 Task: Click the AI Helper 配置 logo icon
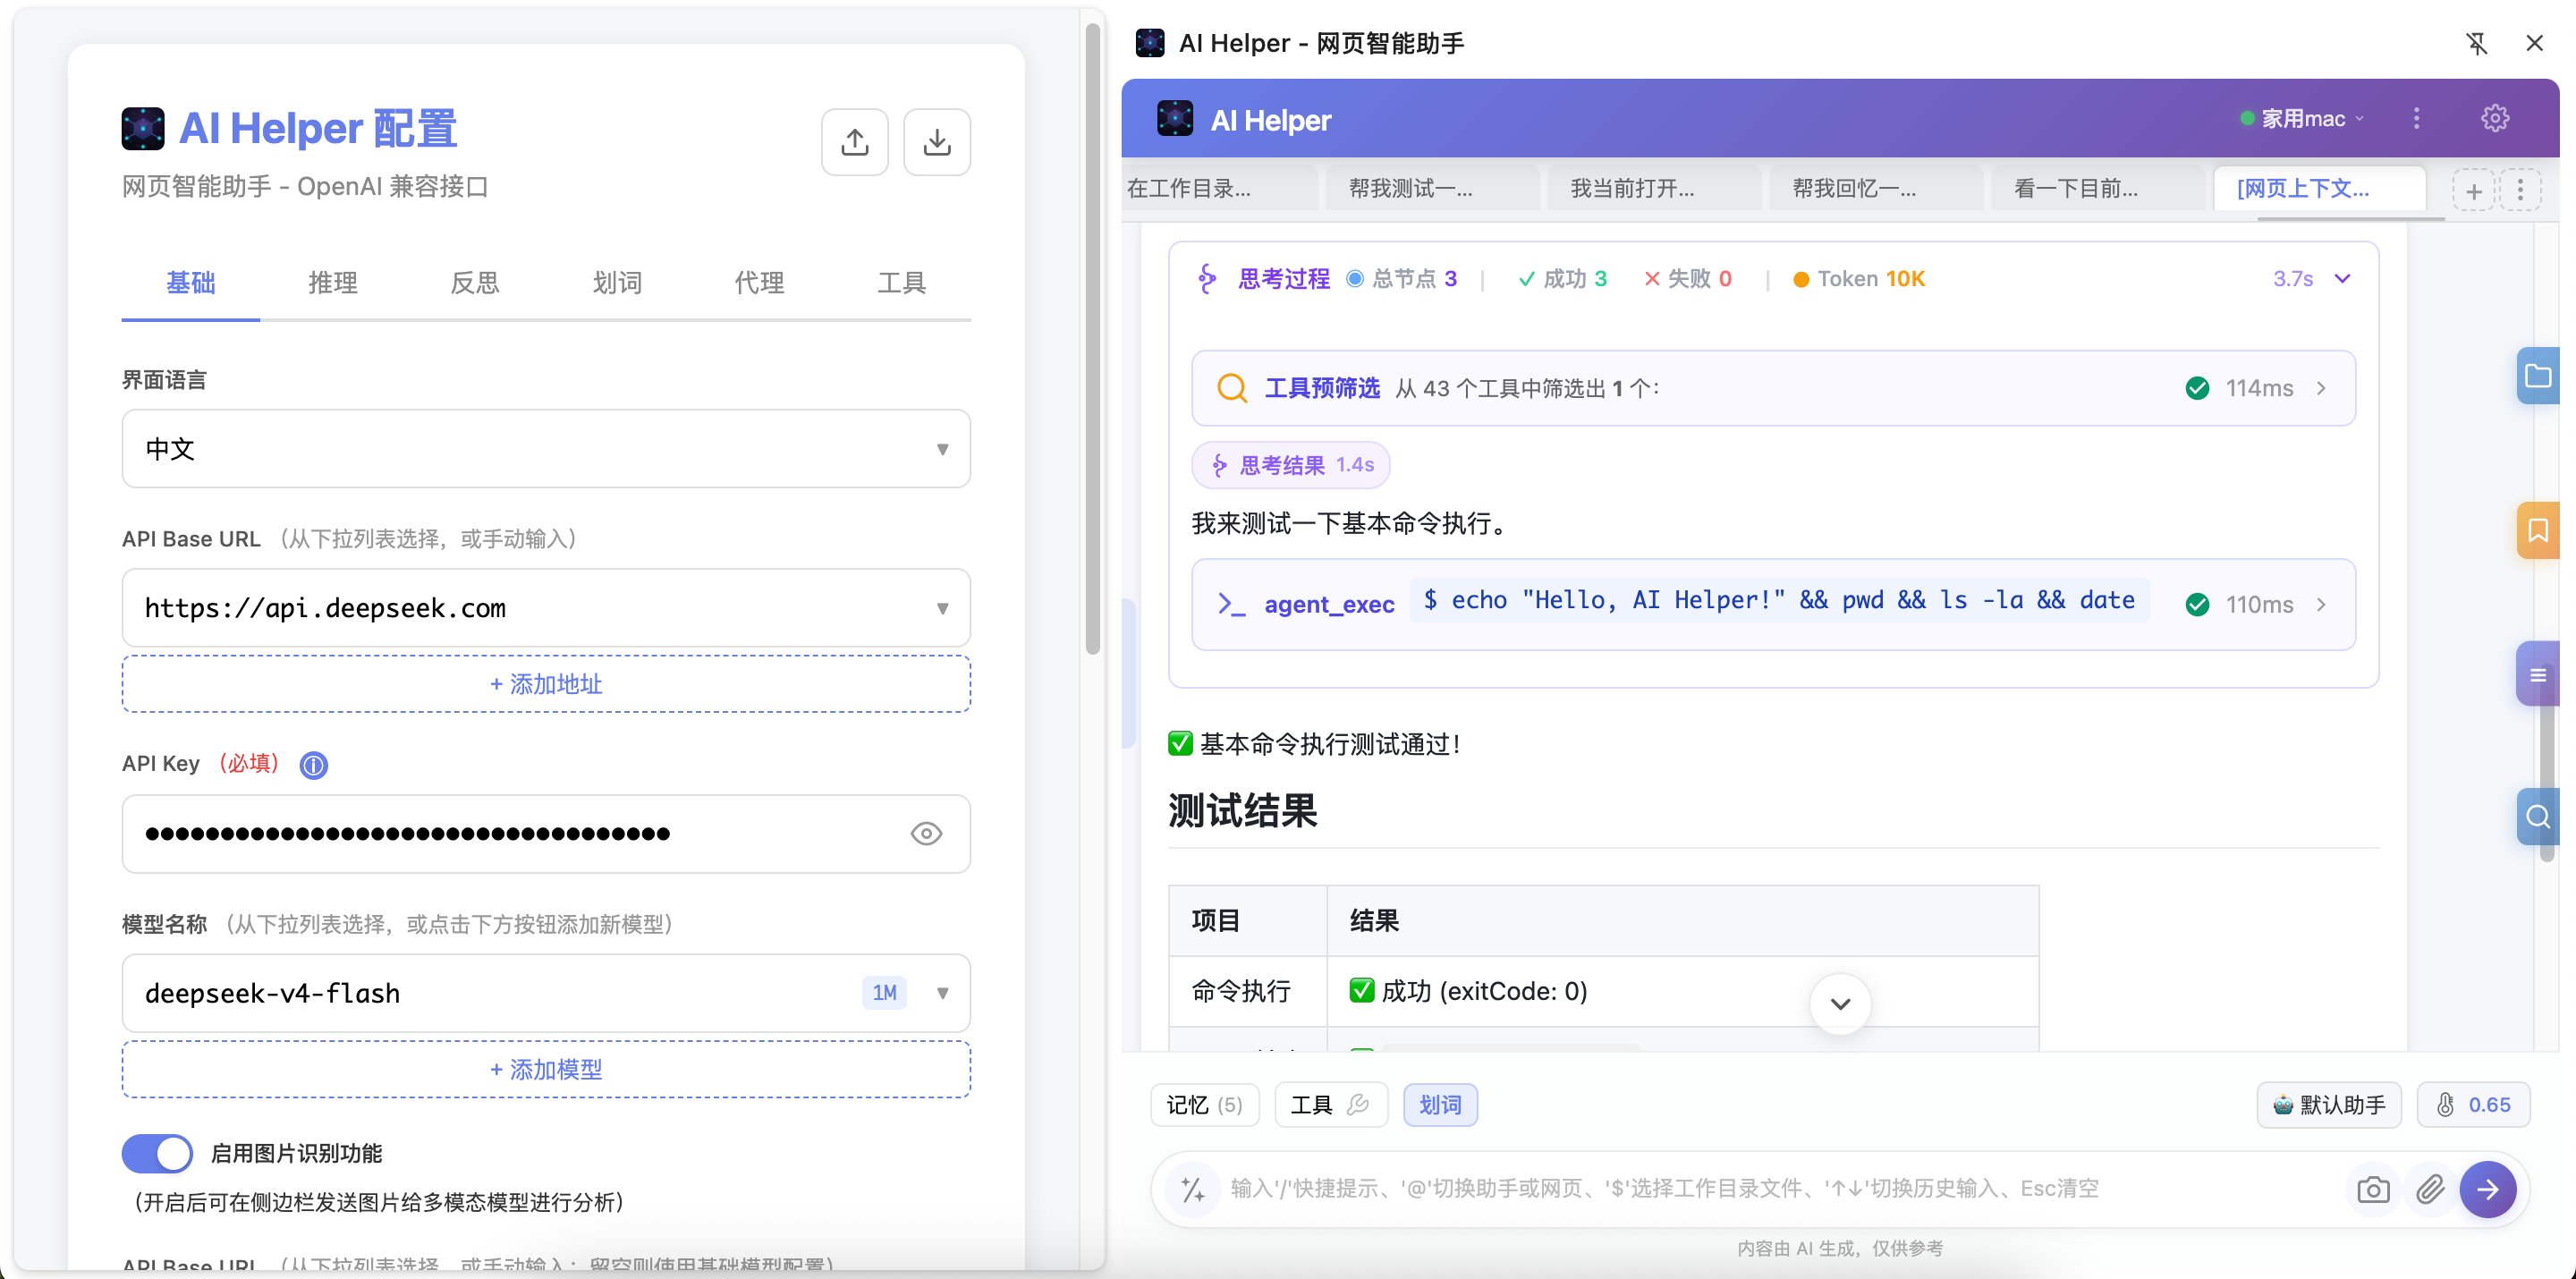[143, 129]
